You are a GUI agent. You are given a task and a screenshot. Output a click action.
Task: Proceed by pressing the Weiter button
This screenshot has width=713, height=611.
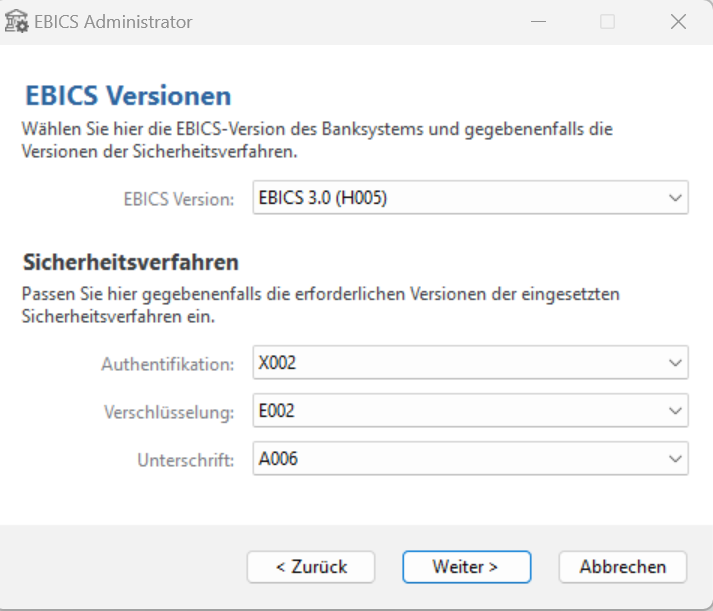point(465,566)
